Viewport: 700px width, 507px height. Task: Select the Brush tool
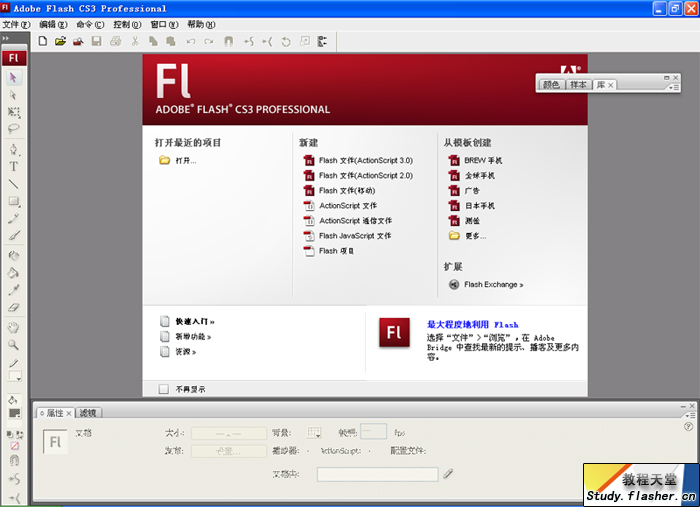click(x=14, y=235)
